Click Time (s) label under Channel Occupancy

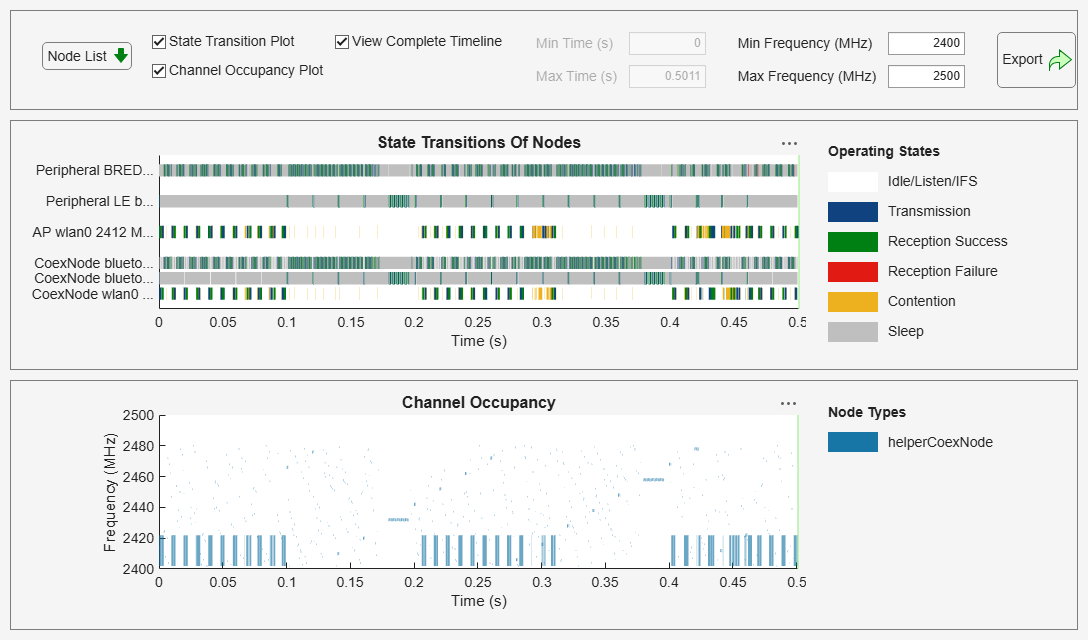(x=479, y=600)
